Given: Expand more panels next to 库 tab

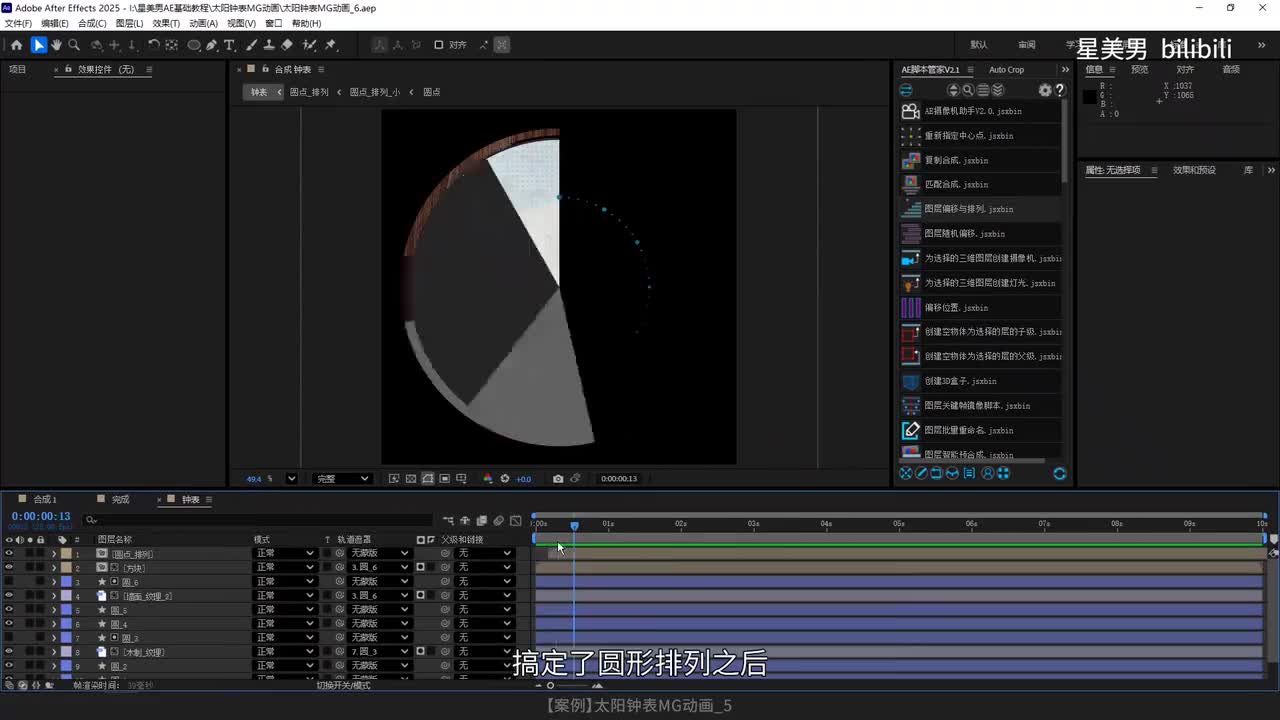Looking at the screenshot, I should [1271, 170].
